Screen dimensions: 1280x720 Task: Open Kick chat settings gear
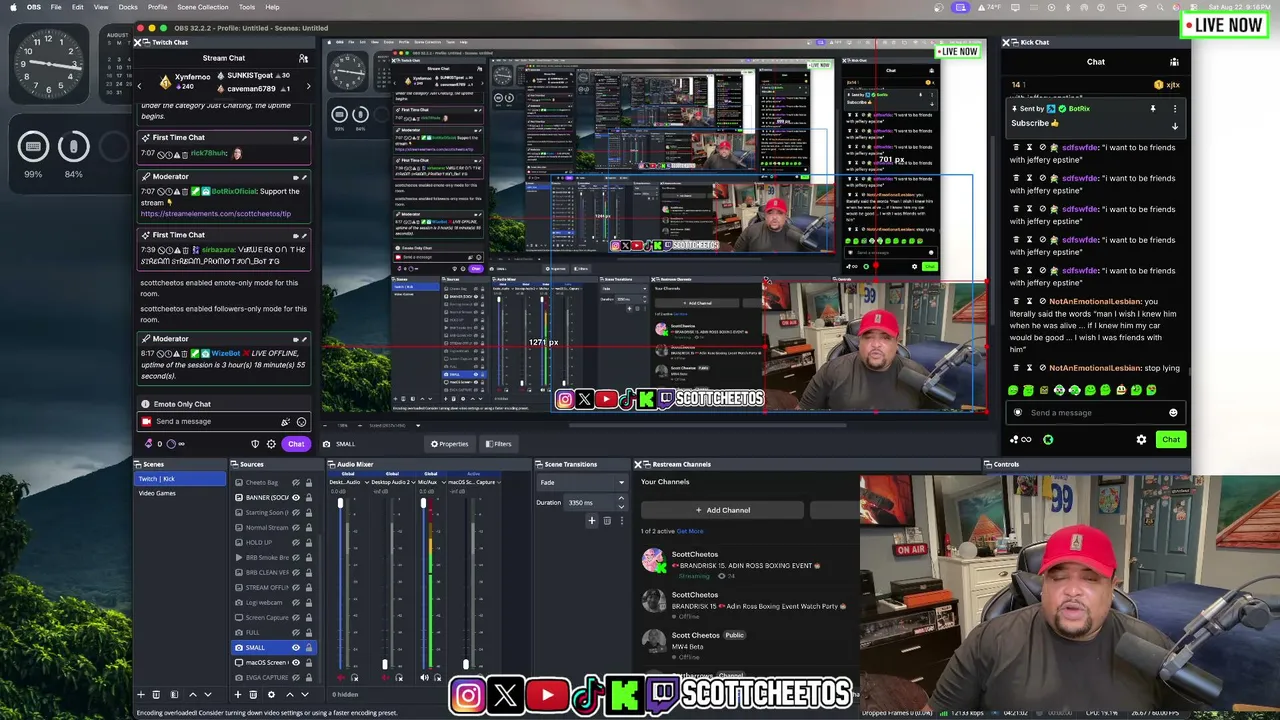pyautogui.click(x=1141, y=439)
